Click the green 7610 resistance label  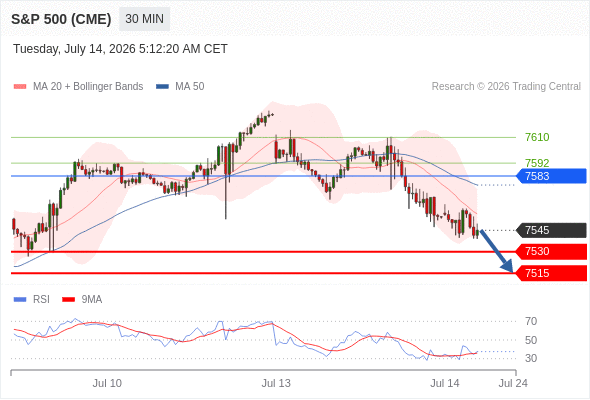[537, 137]
